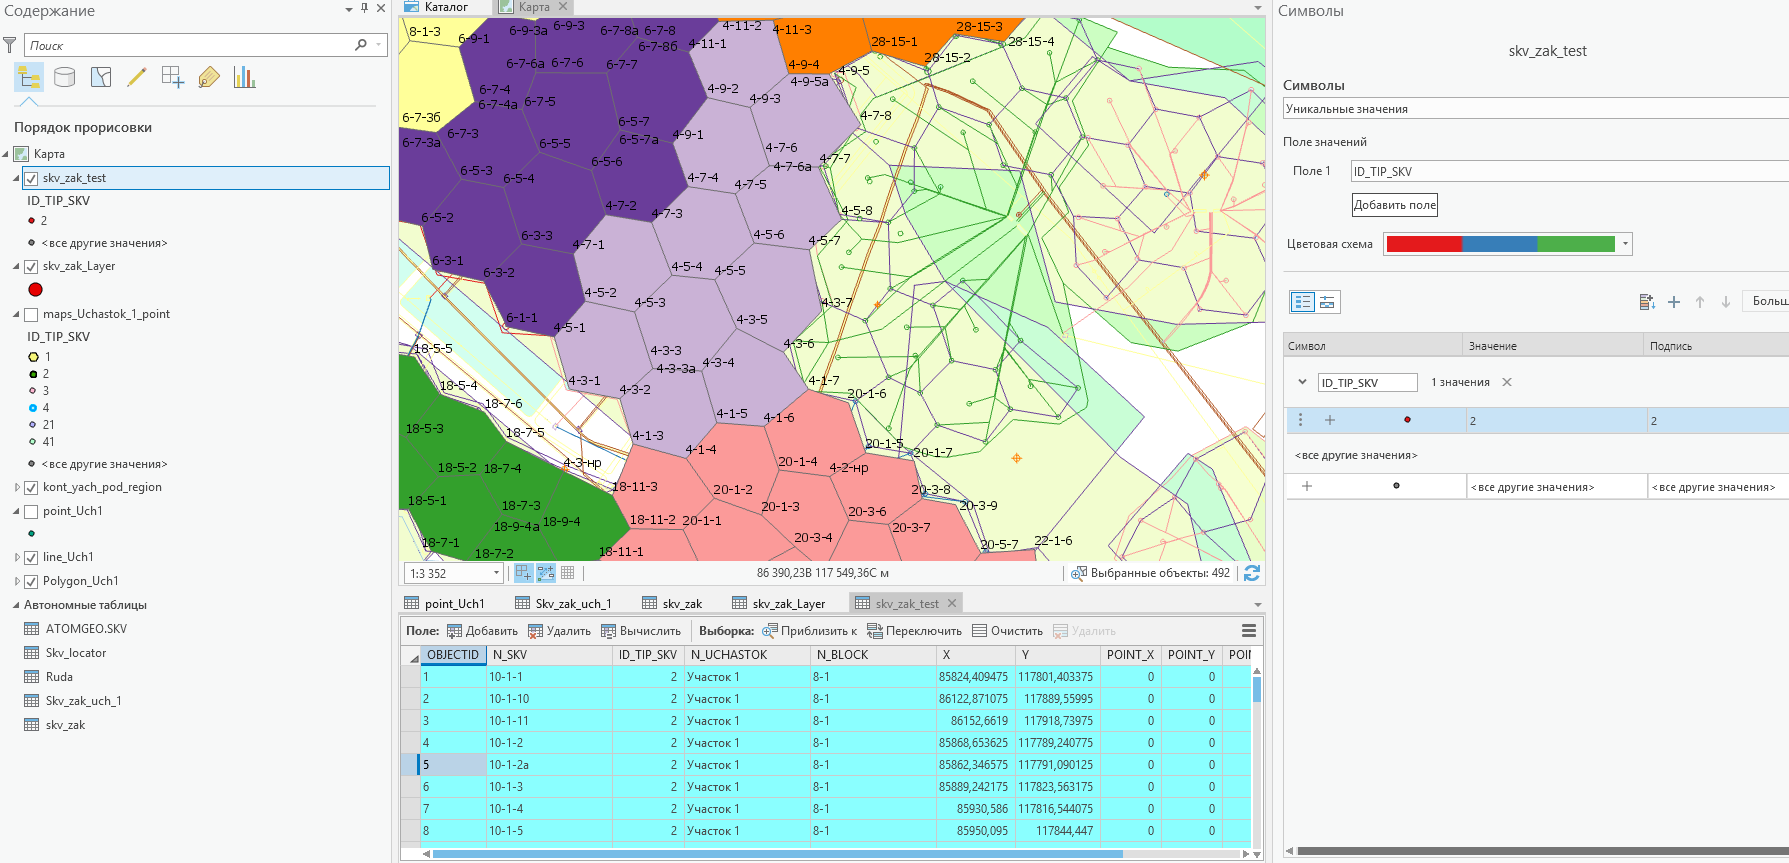This screenshot has width=1789, height=863.
Task: Click the List by Data Source icon
Action: click(x=65, y=77)
